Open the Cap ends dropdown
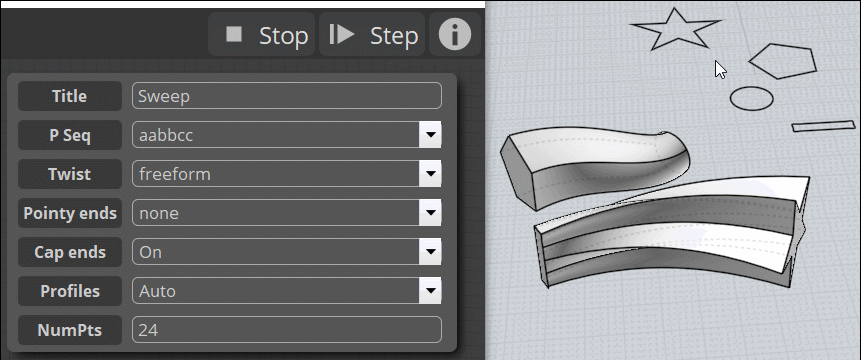The height and width of the screenshot is (360, 861). [287, 252]
